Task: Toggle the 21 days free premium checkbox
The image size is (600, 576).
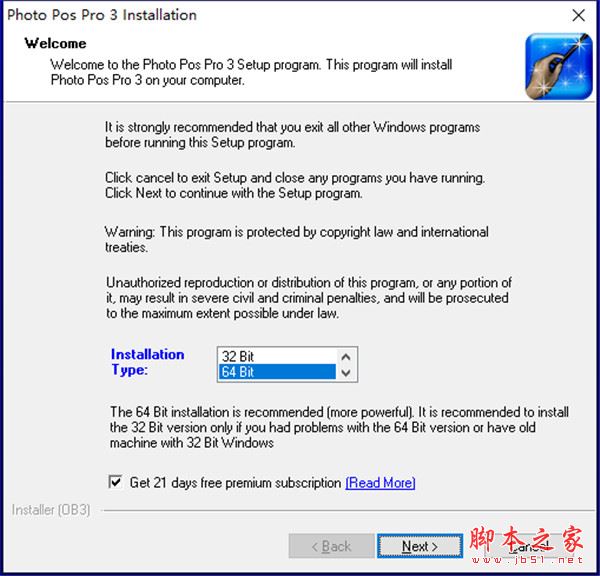Action: [115, 482]
